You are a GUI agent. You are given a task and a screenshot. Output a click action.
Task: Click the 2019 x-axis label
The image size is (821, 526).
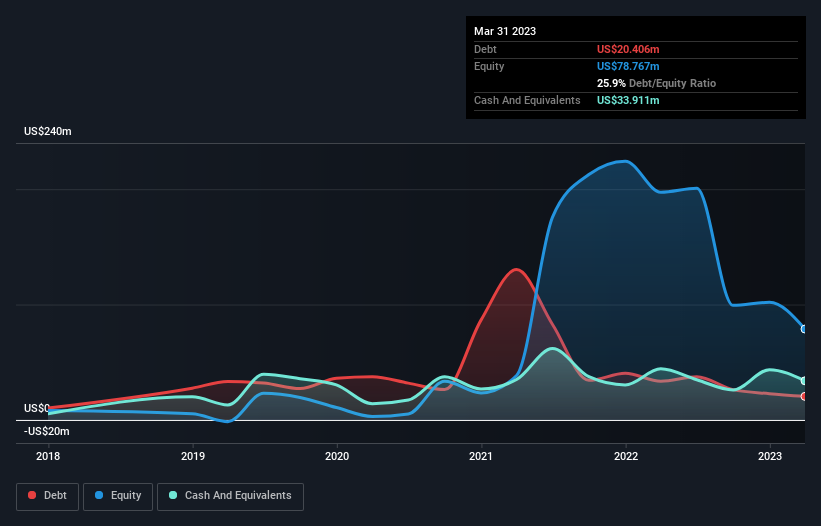193,456
